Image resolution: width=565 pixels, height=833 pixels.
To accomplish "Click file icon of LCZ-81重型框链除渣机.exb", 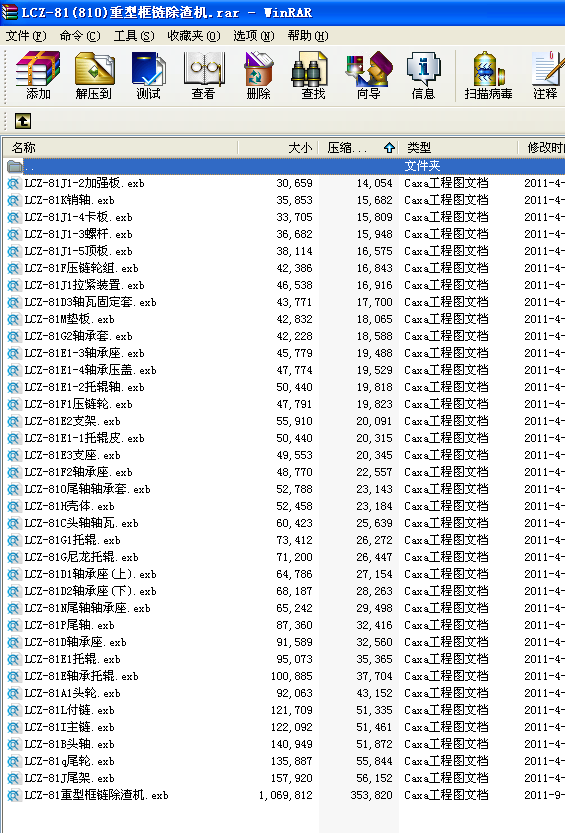I will (13, 795).
